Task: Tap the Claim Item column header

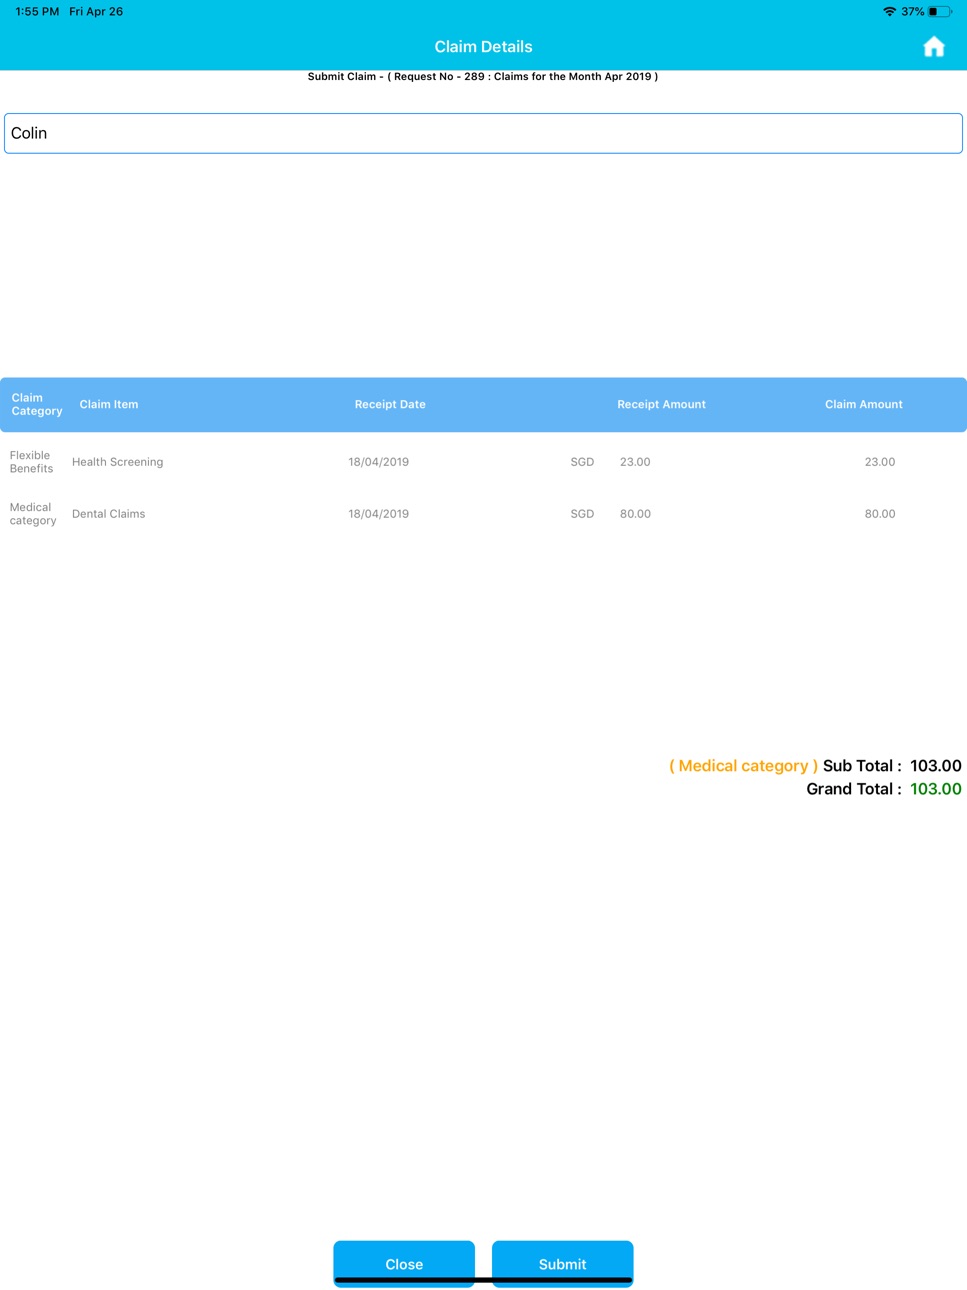Action: (109, 404)
